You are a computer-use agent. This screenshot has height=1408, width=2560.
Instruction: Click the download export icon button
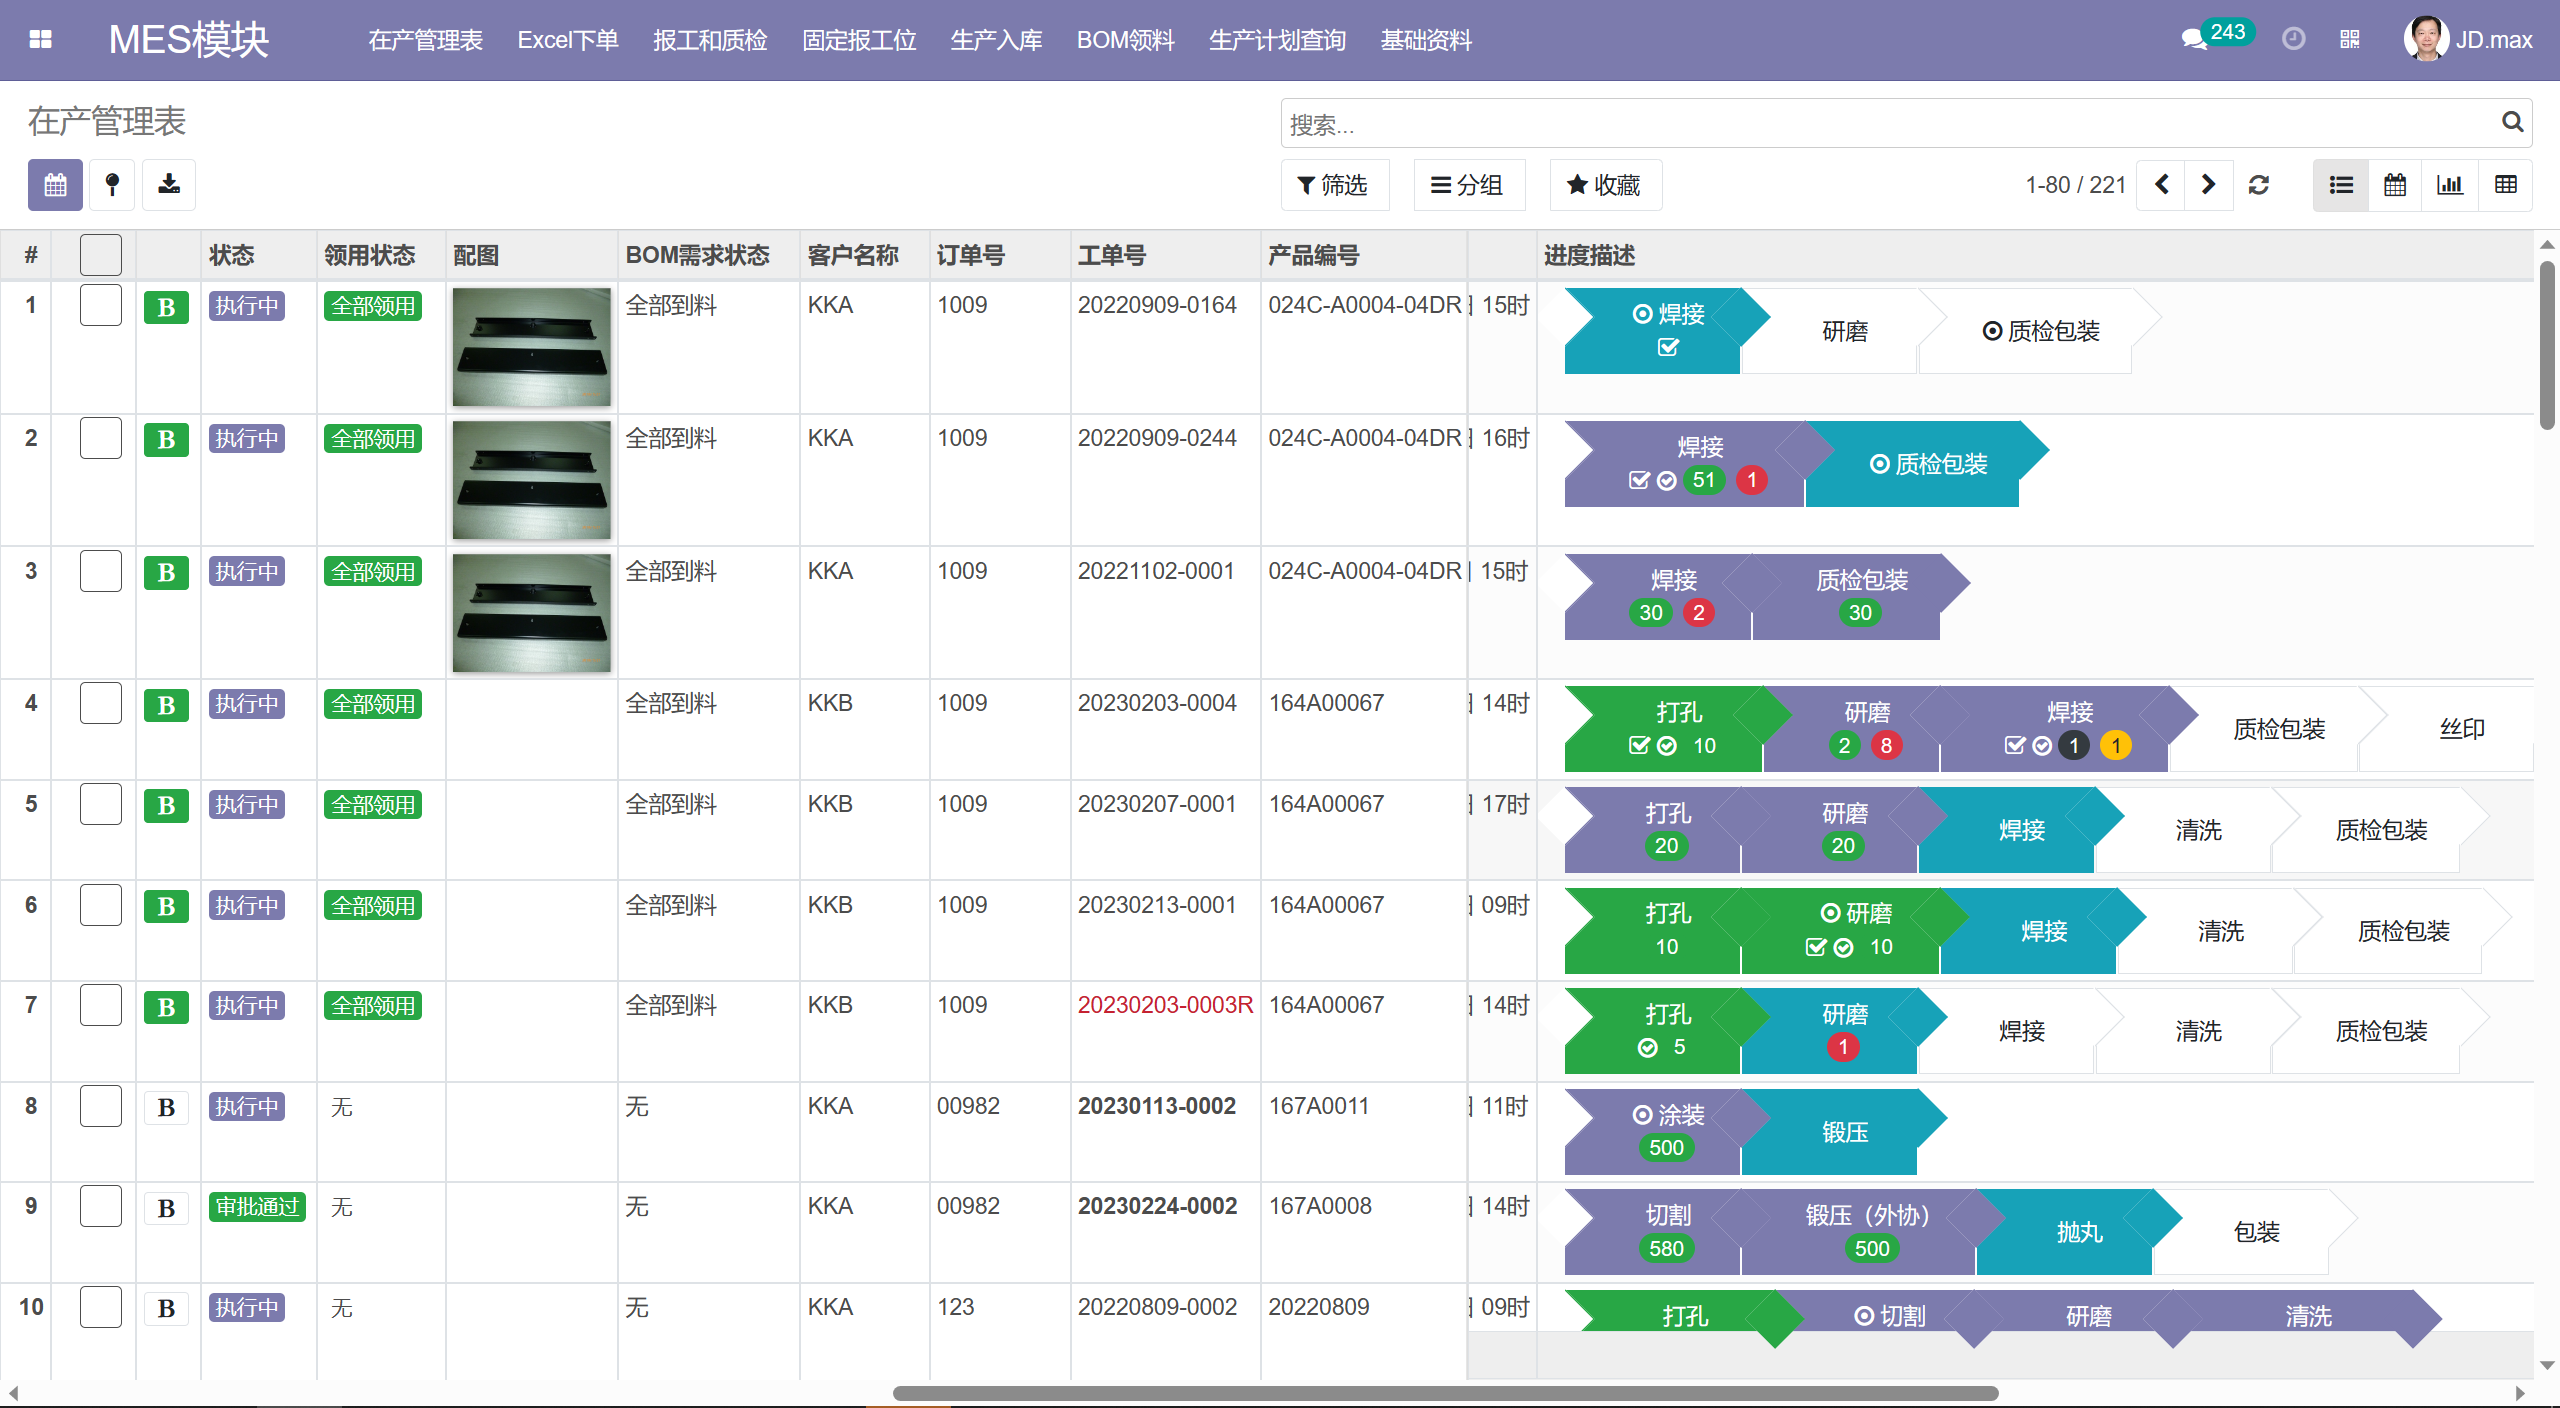click(169, 185)
